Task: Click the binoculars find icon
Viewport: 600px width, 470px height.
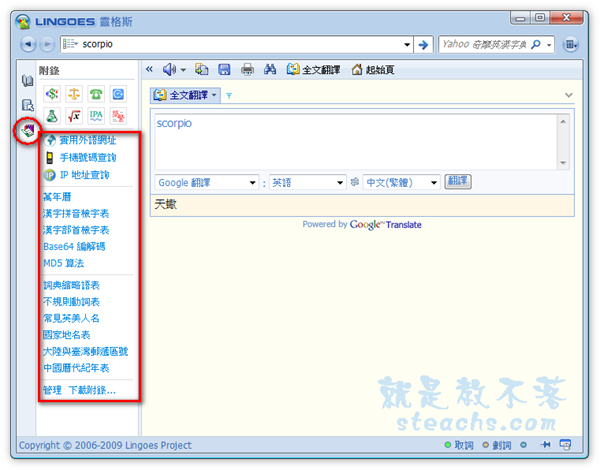Action: coord(270,69)
